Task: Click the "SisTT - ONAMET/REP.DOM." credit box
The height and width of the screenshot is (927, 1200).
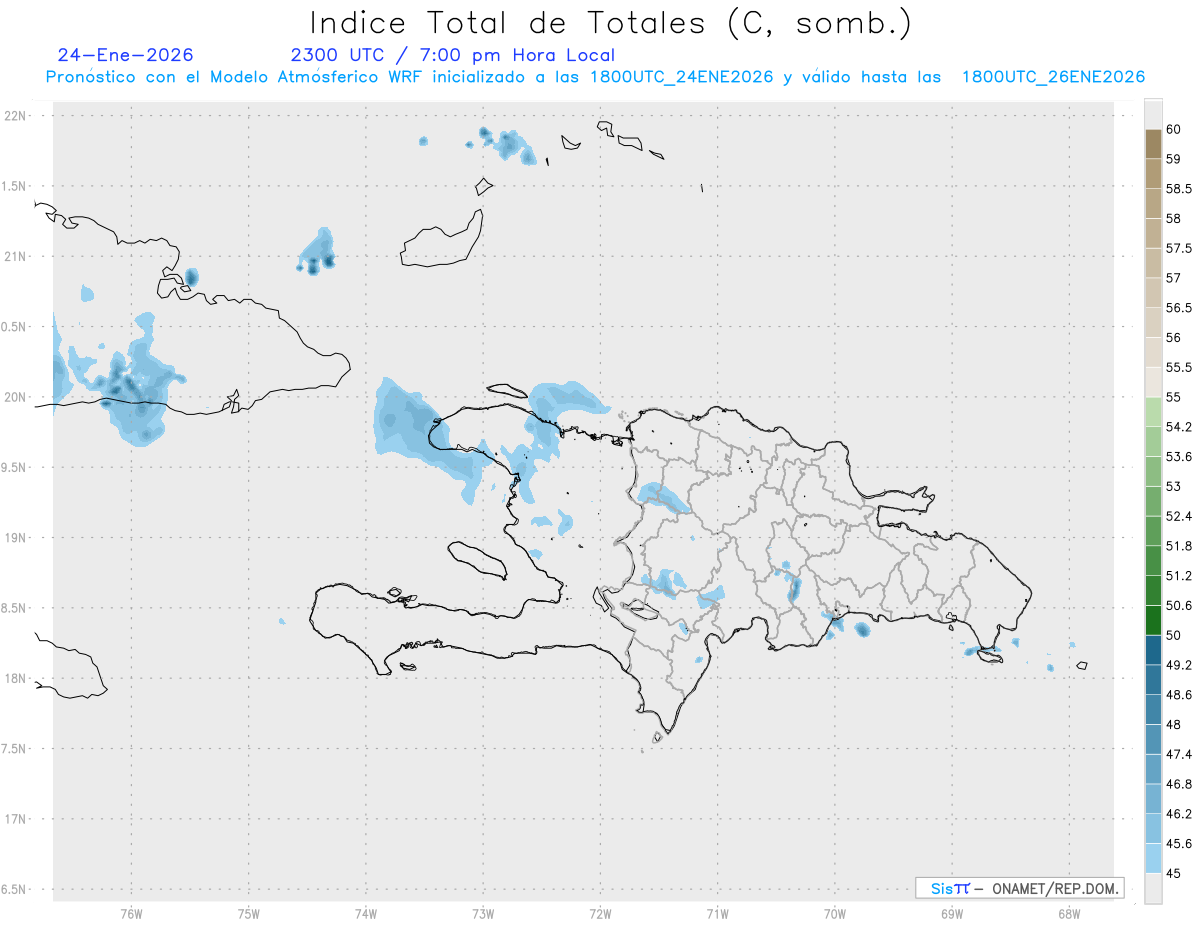Action: pyautogui.click(x=1019, y=888)
